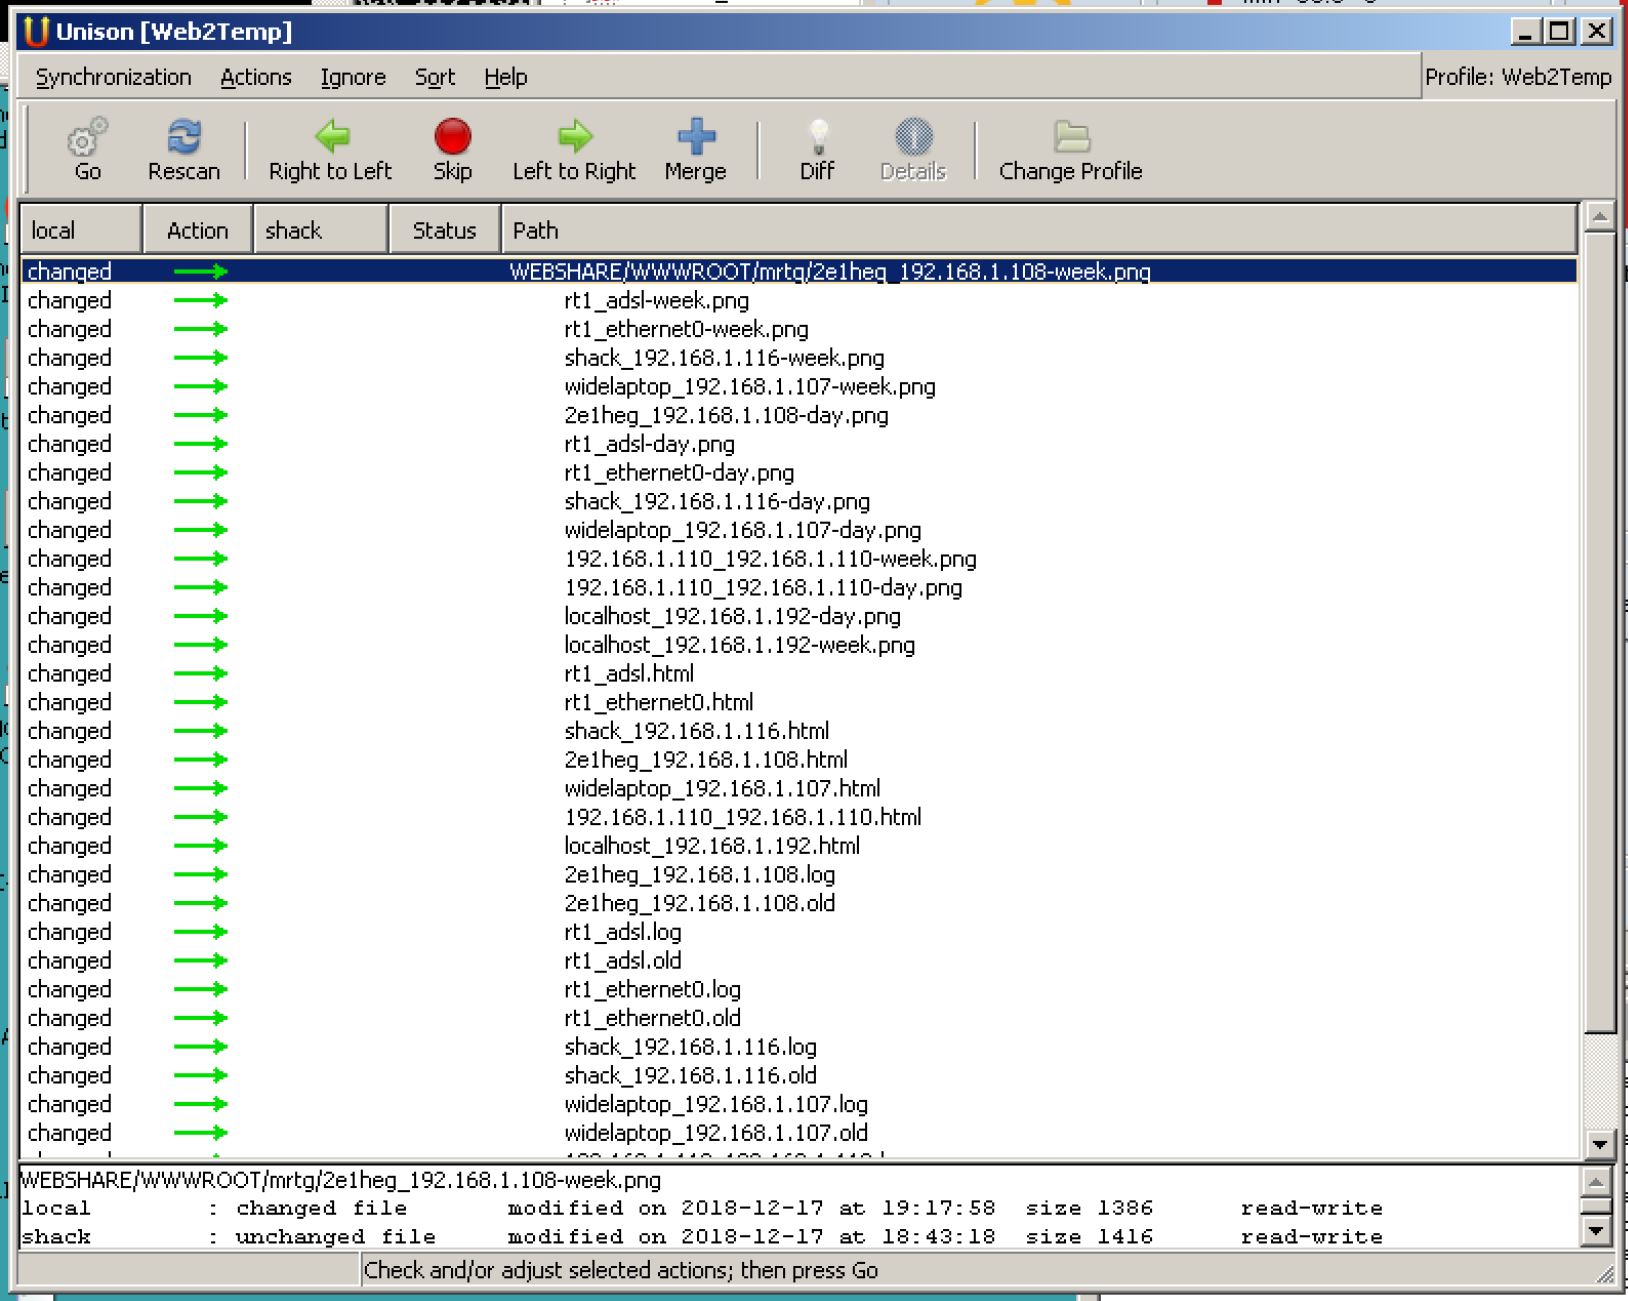Click details pane scroll down arrow

[1596, 1232]
